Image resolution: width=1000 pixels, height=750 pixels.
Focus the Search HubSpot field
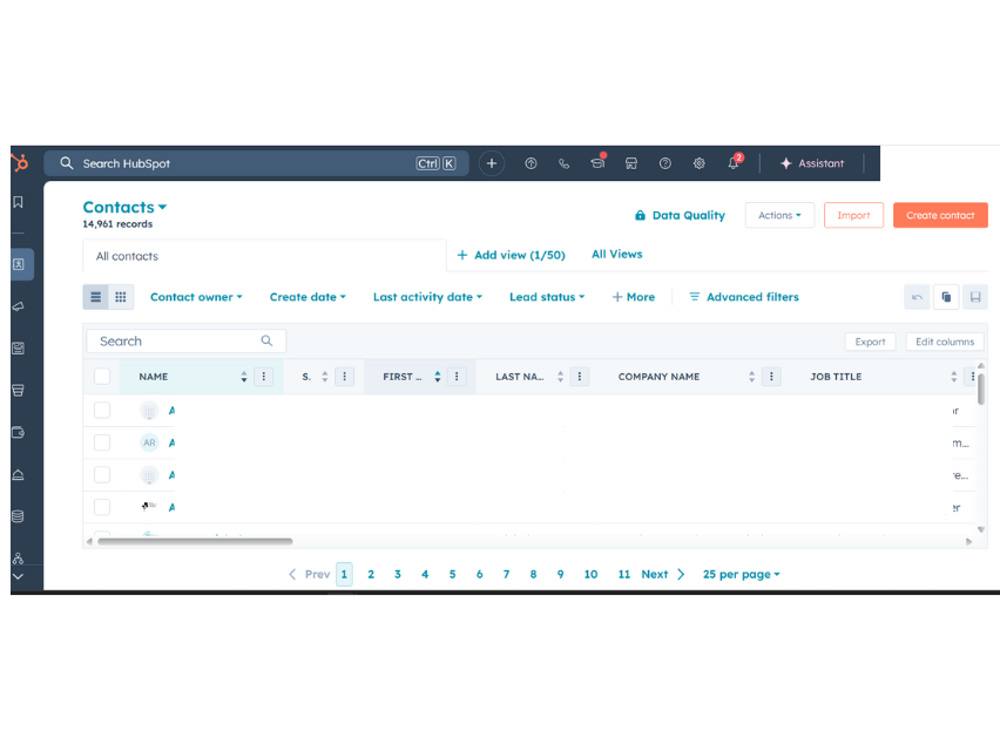(256, 163)
